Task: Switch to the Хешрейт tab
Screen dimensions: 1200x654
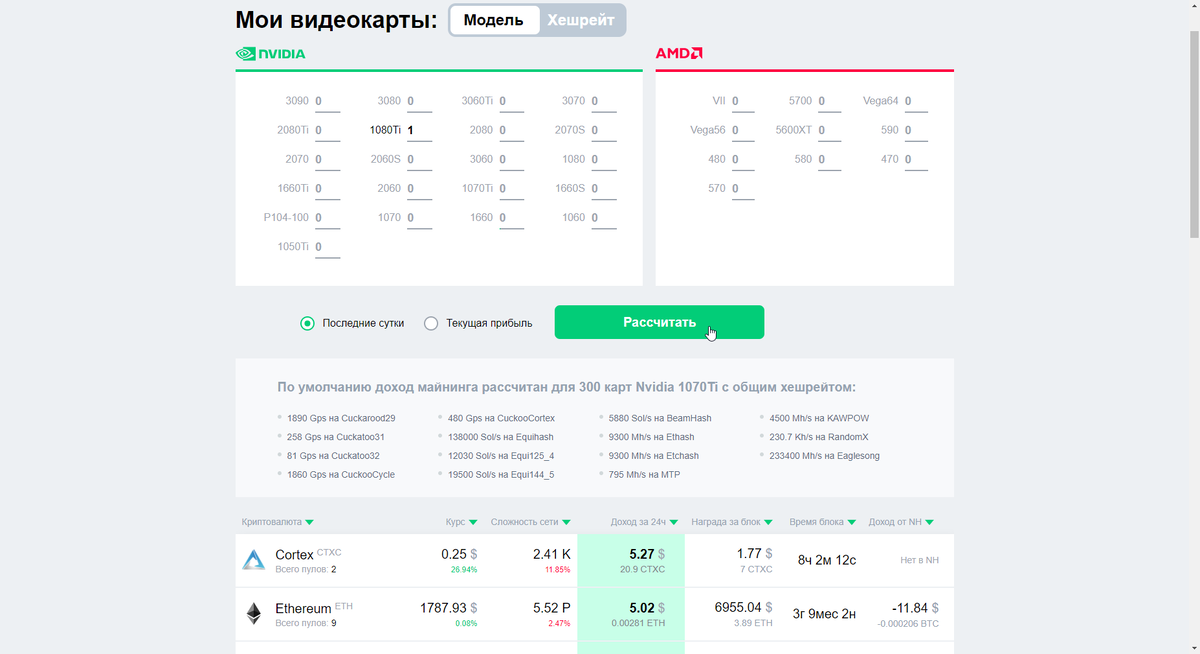Action: pos(581,20)
